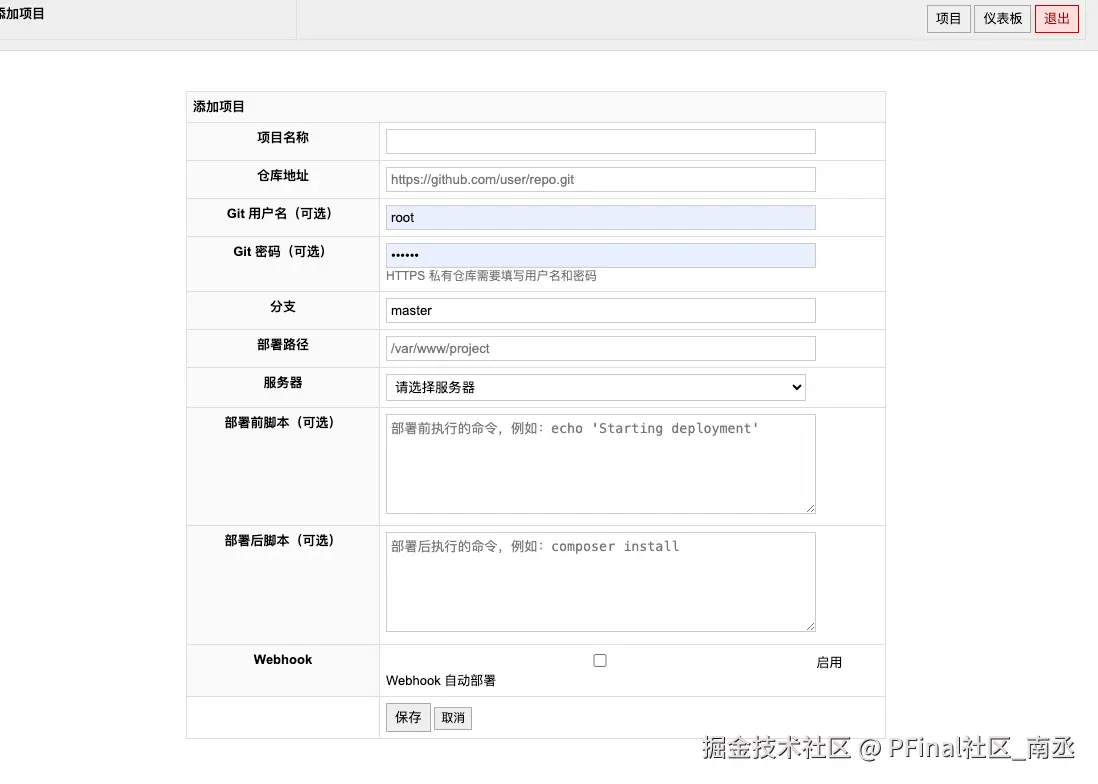Click the 项目名称 input field

(x=600, y=141)
